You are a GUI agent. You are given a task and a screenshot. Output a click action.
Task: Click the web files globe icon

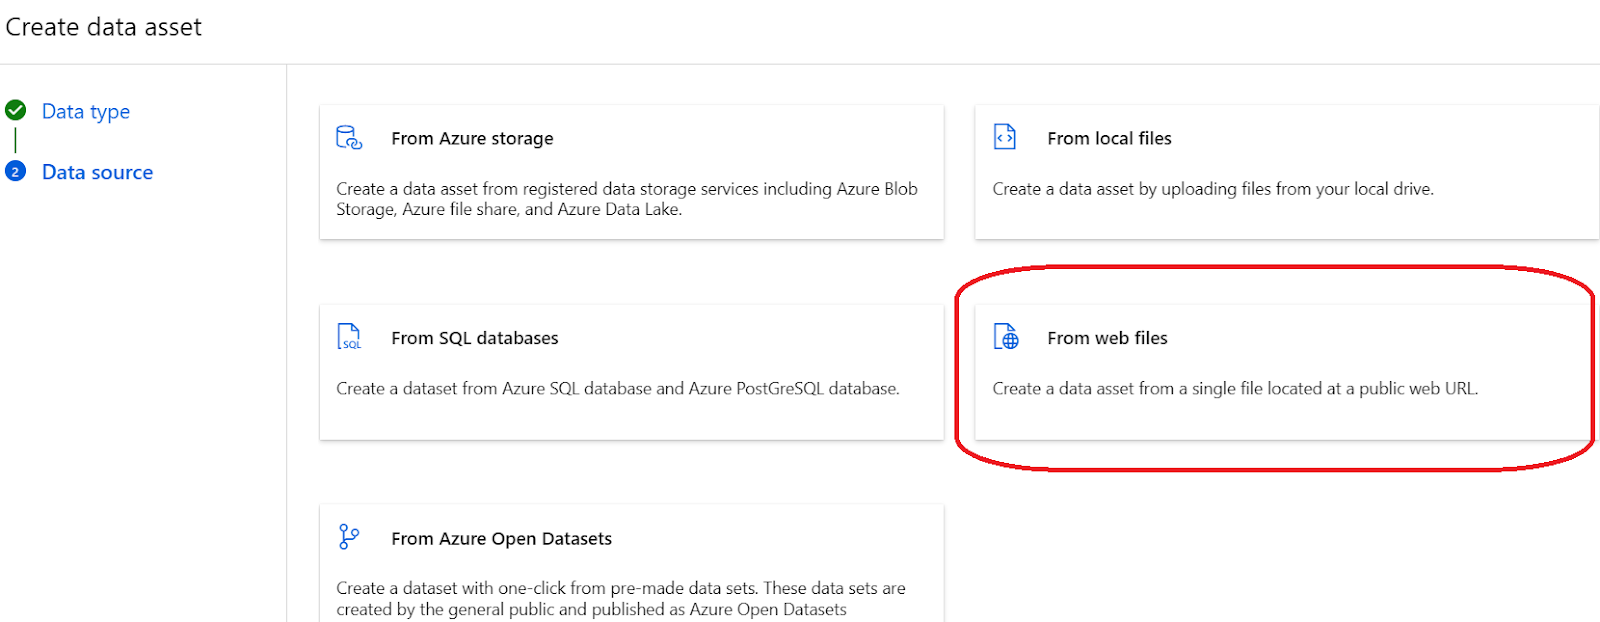coord(1005,337)
